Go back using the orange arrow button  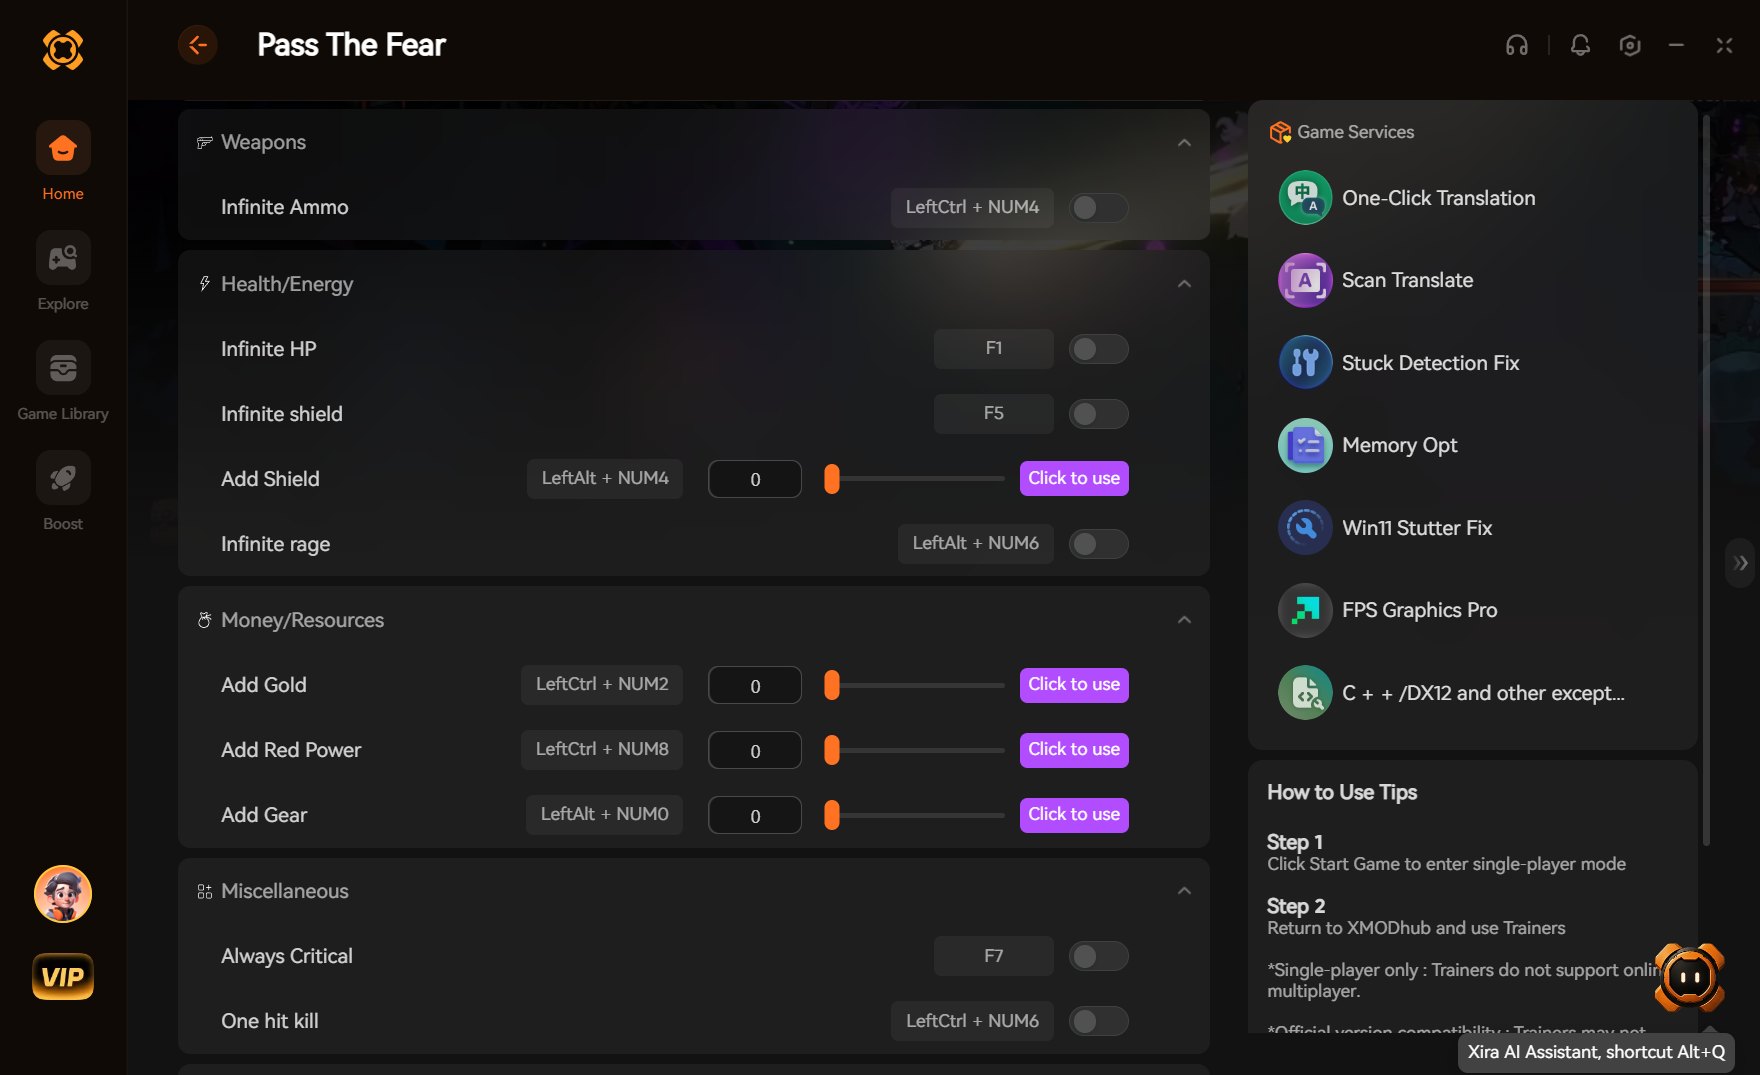pyautogui.click(x=198, y=45)
